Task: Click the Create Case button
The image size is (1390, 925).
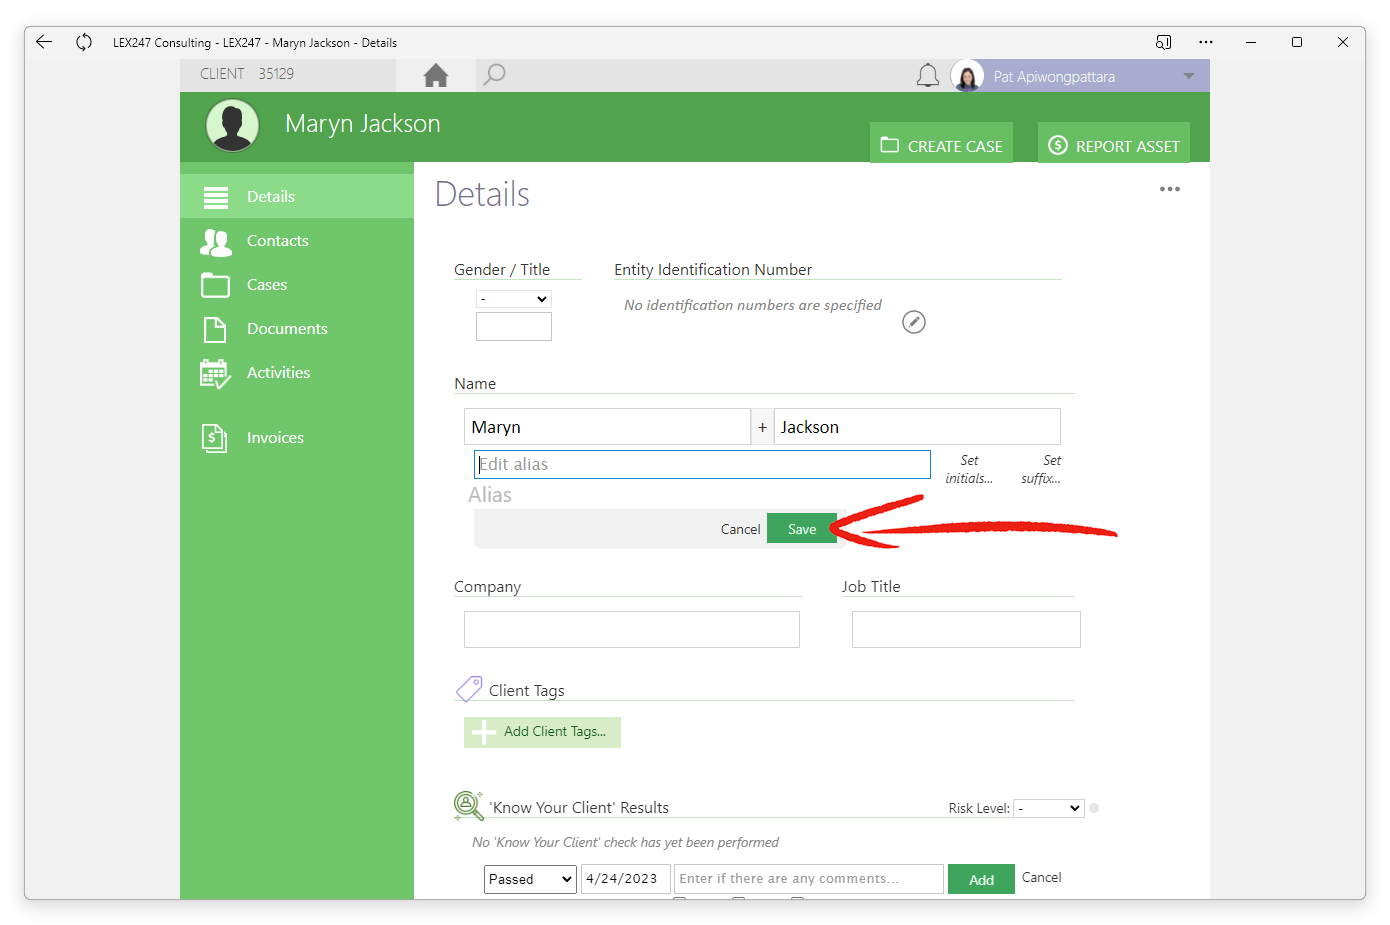Action: click(x=941, y=145)
